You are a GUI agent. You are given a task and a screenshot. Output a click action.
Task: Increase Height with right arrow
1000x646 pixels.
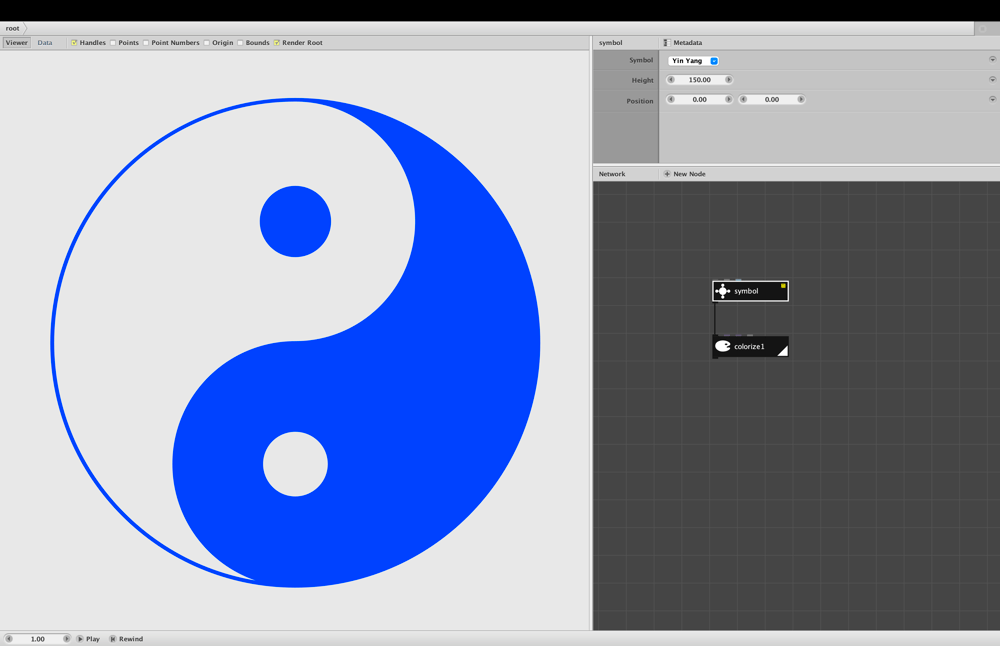(728, 80)
